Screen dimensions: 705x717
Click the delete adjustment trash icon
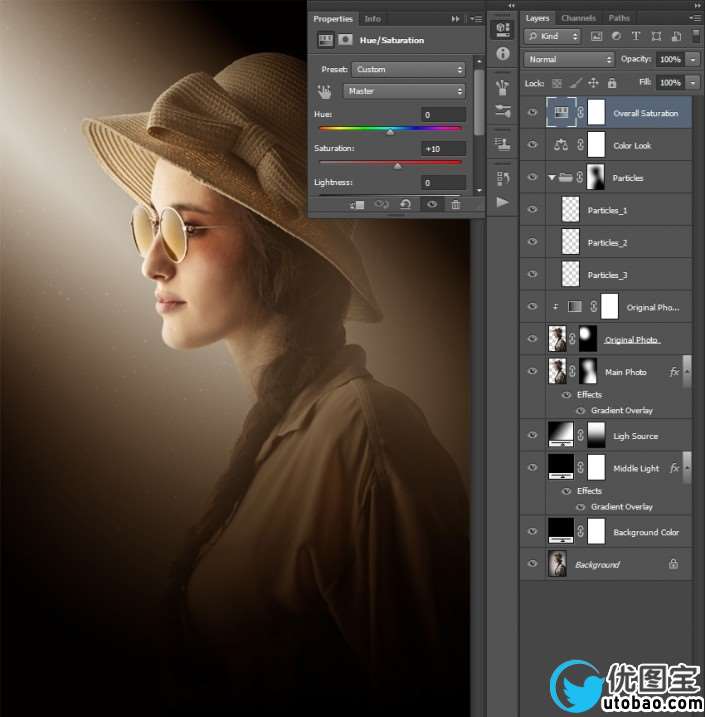pos(456,204)
